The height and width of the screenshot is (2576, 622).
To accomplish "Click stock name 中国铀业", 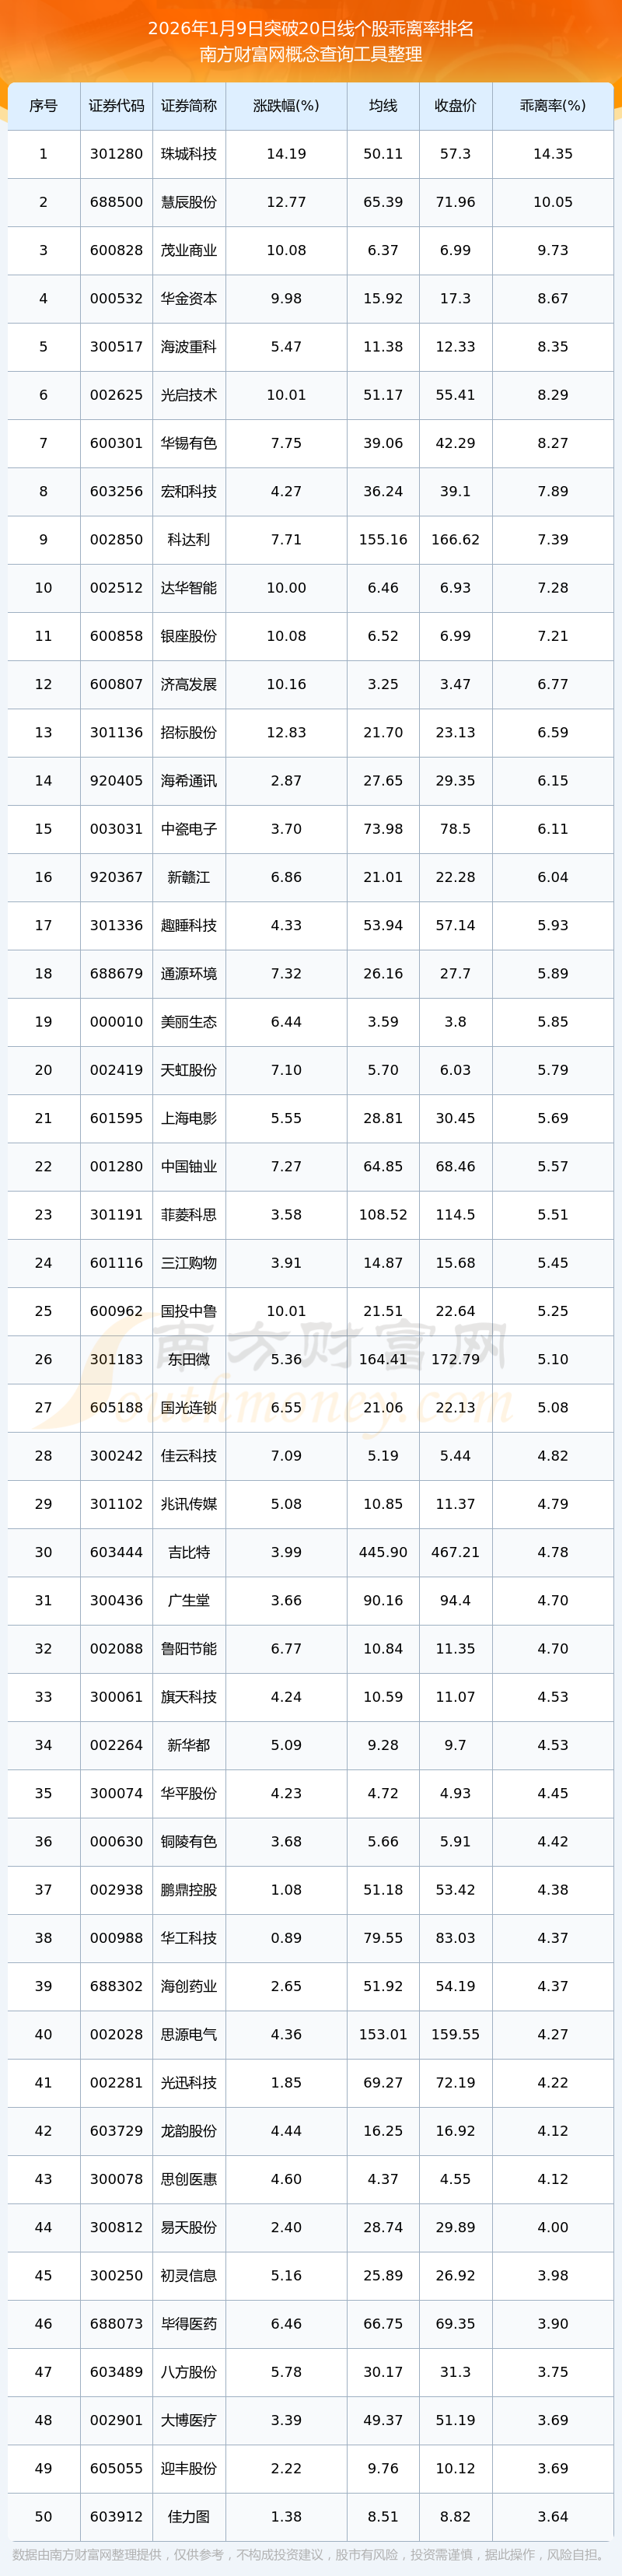I will pyautogui.click(x=189, y=1166).
